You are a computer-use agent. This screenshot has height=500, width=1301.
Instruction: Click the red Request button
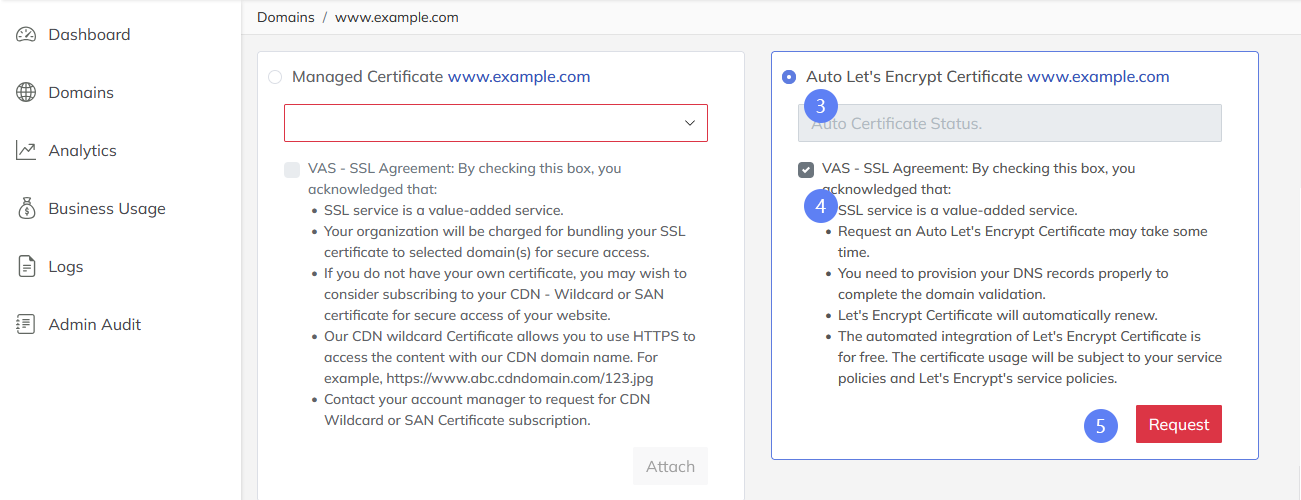[1179, 424]
